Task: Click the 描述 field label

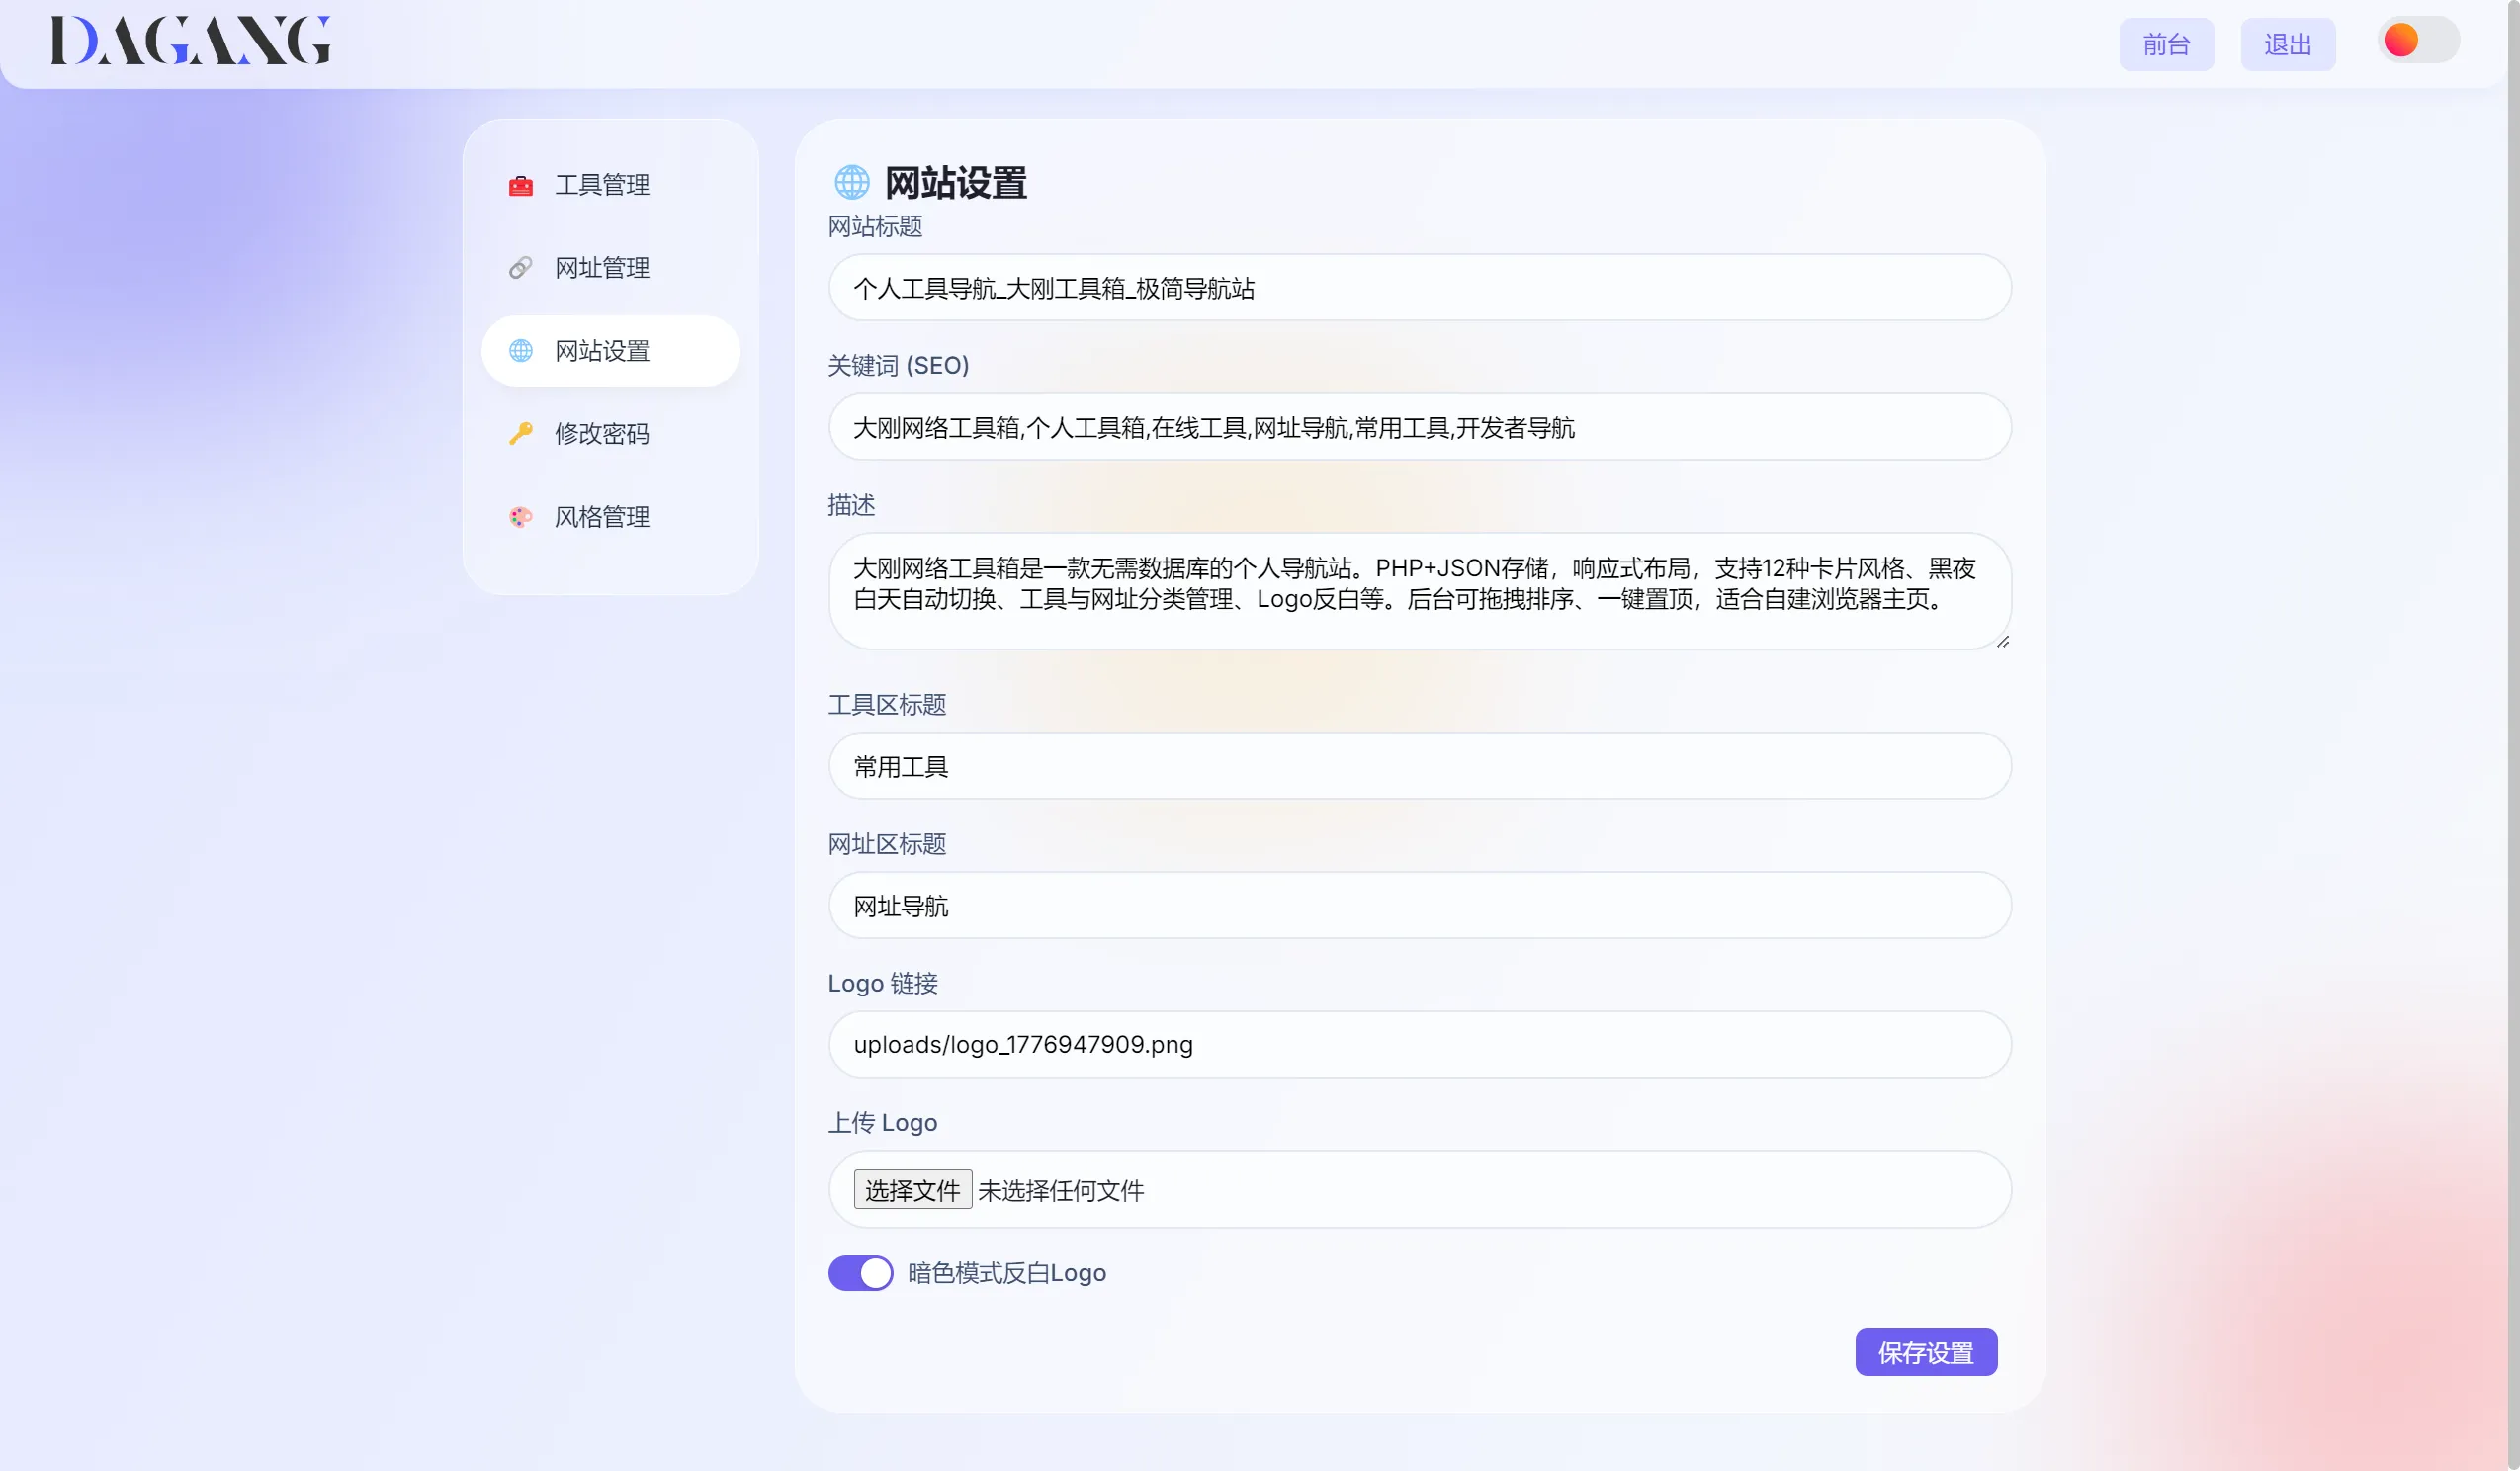Action: (851, 505)
